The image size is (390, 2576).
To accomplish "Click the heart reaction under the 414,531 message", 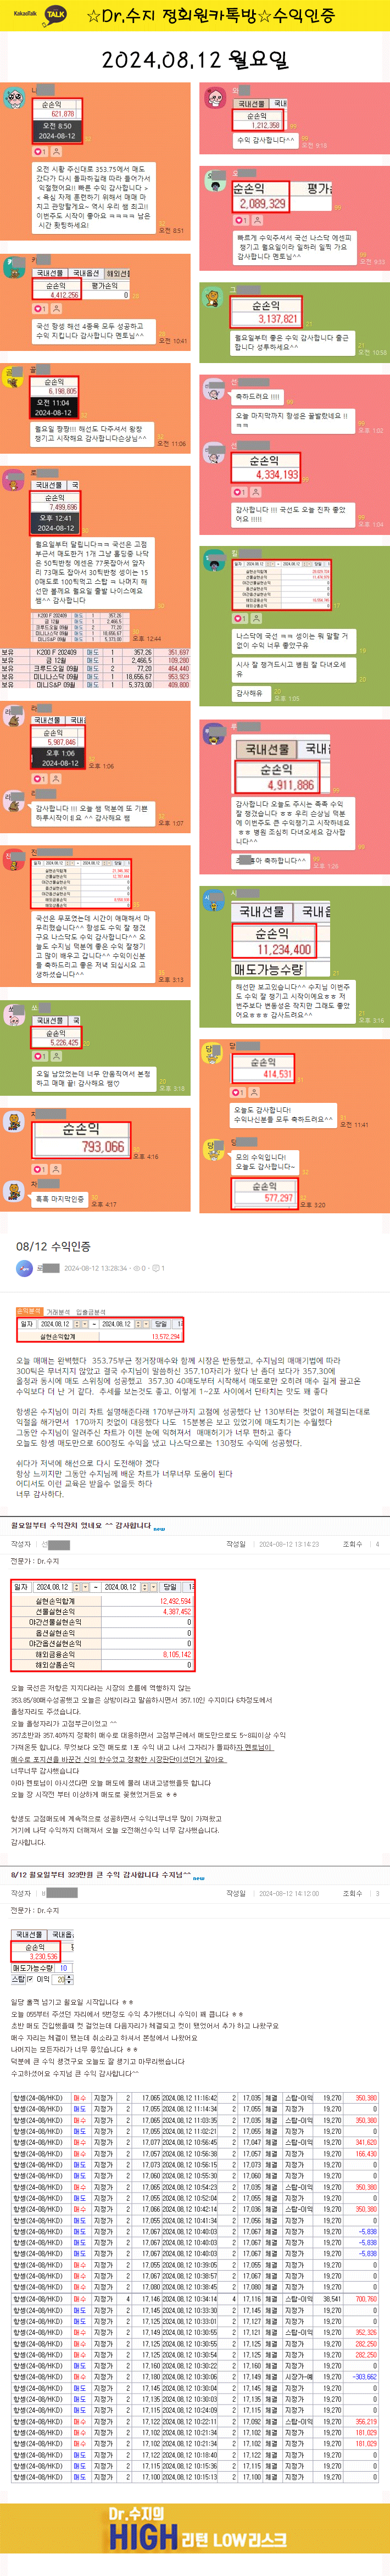I will [x=239, y=1092].
